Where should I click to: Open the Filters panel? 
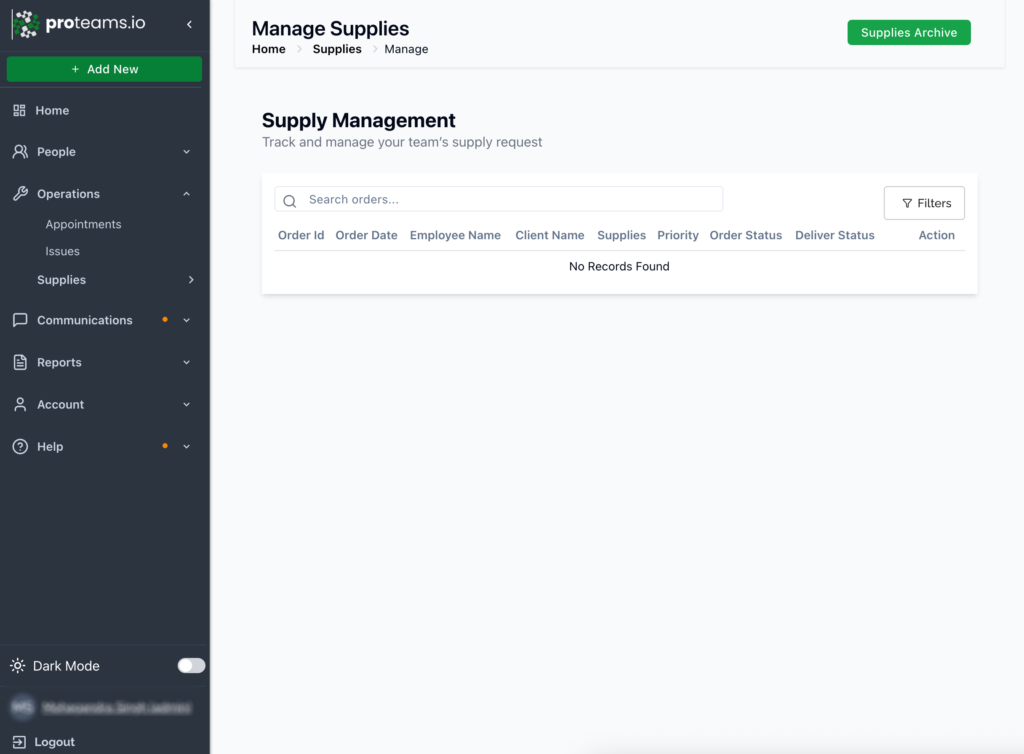[x=924, y=202]
